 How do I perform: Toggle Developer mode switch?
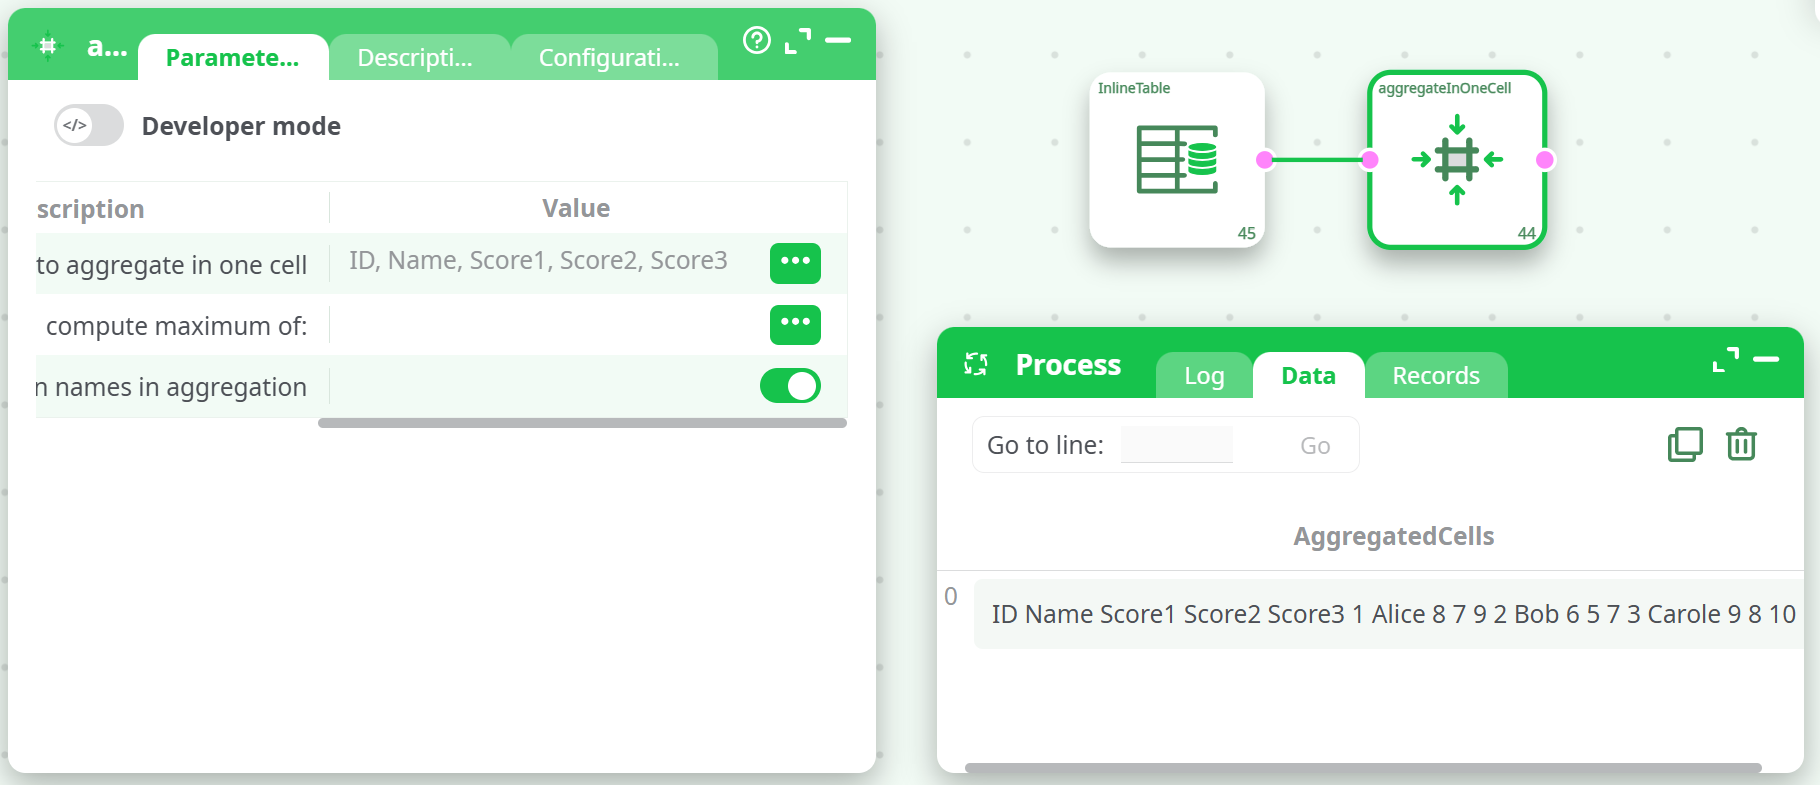coord(89,126)
